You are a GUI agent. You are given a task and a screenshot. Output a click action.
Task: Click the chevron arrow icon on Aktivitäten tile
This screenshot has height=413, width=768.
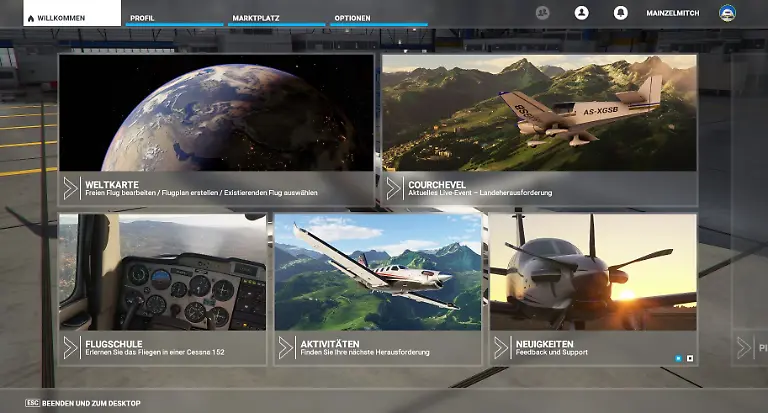click(287, 347)
